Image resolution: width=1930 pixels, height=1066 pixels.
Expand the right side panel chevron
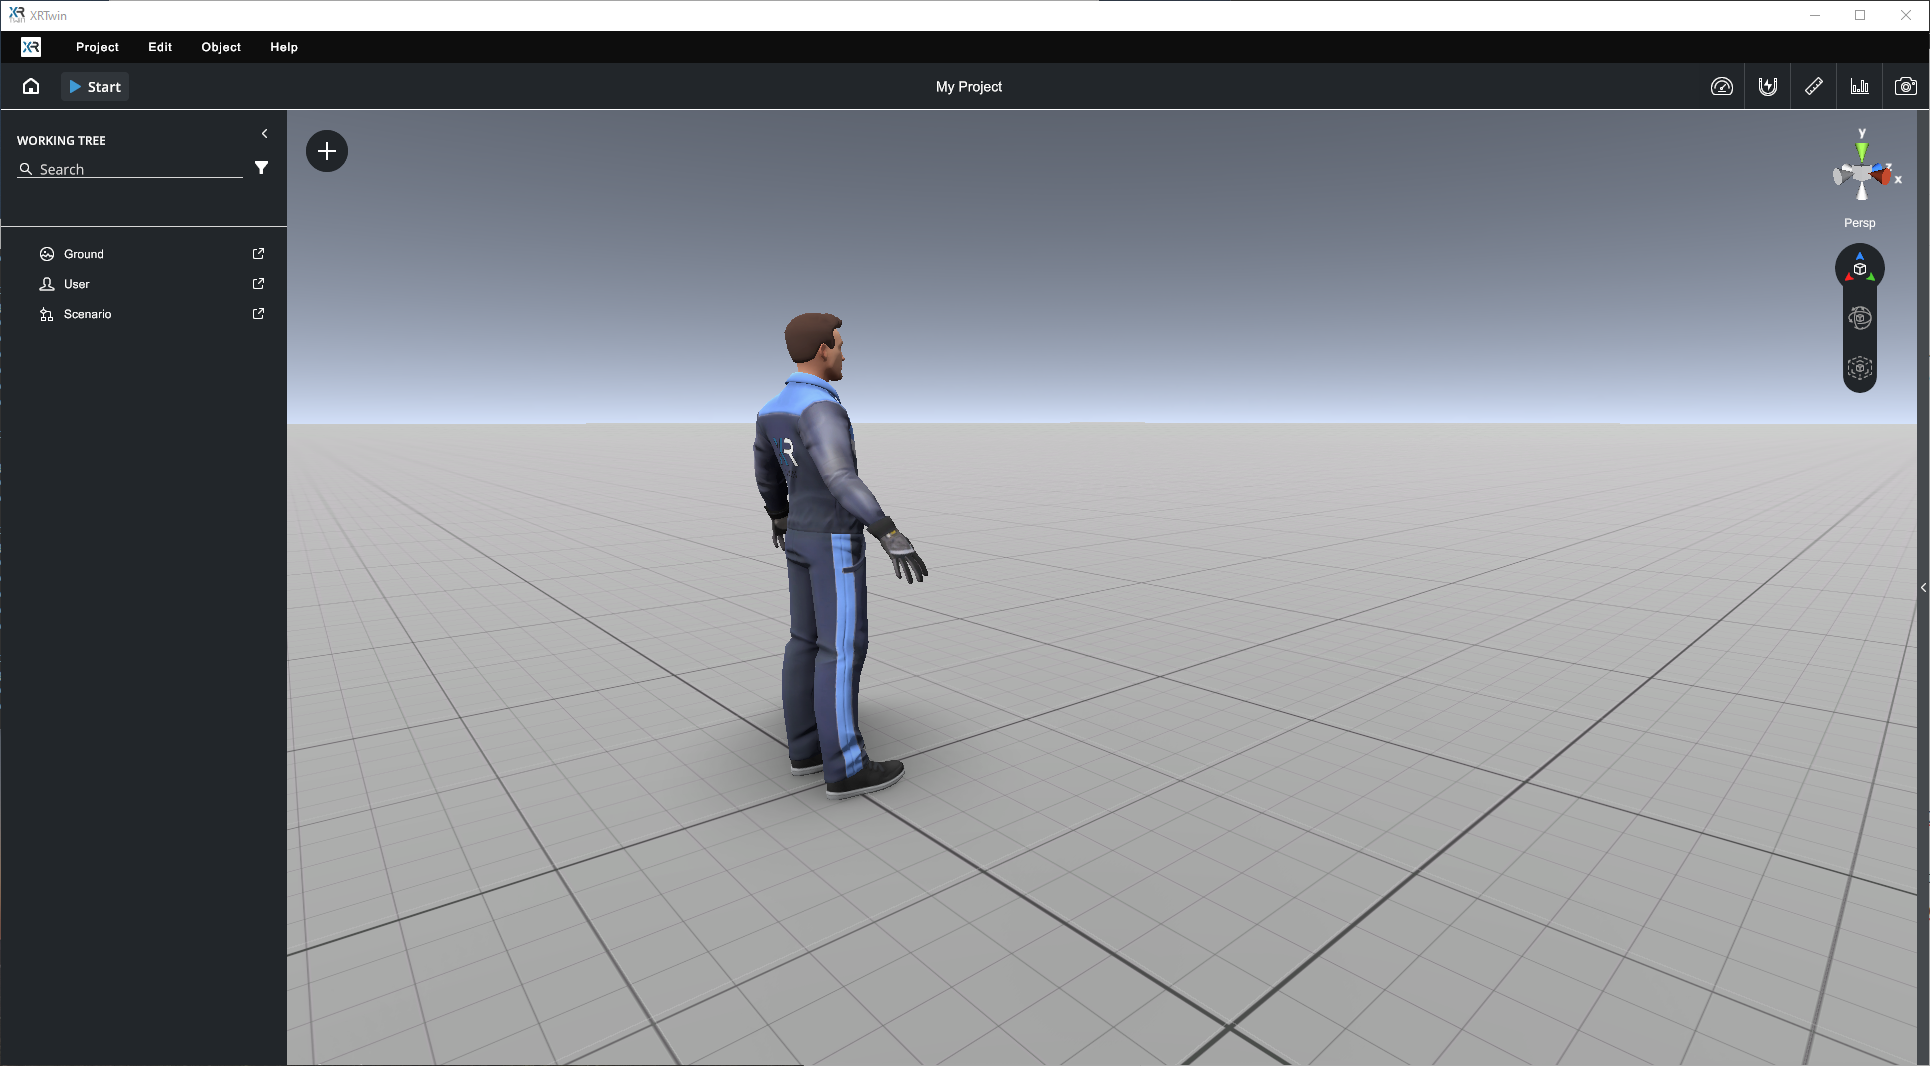pyautogui.click(x=1922, y=588)
